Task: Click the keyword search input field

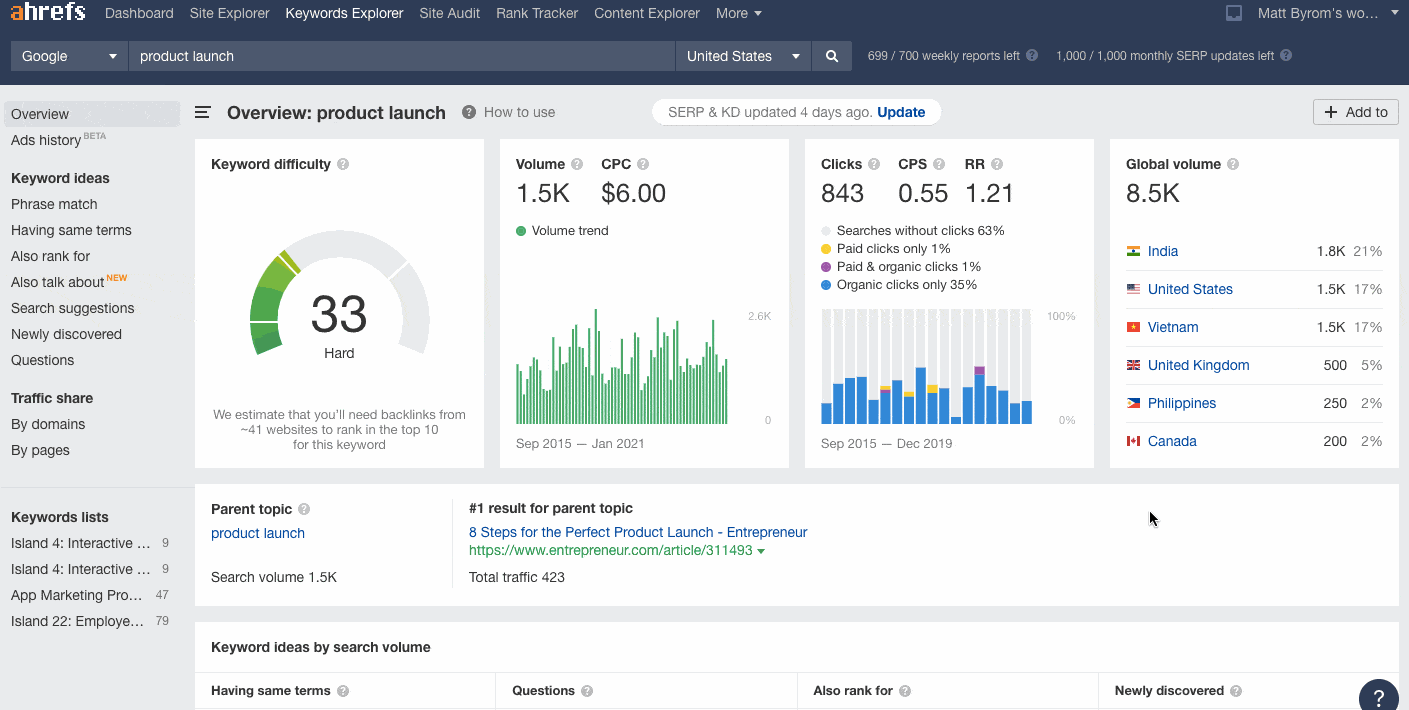Action: point(402,56)
